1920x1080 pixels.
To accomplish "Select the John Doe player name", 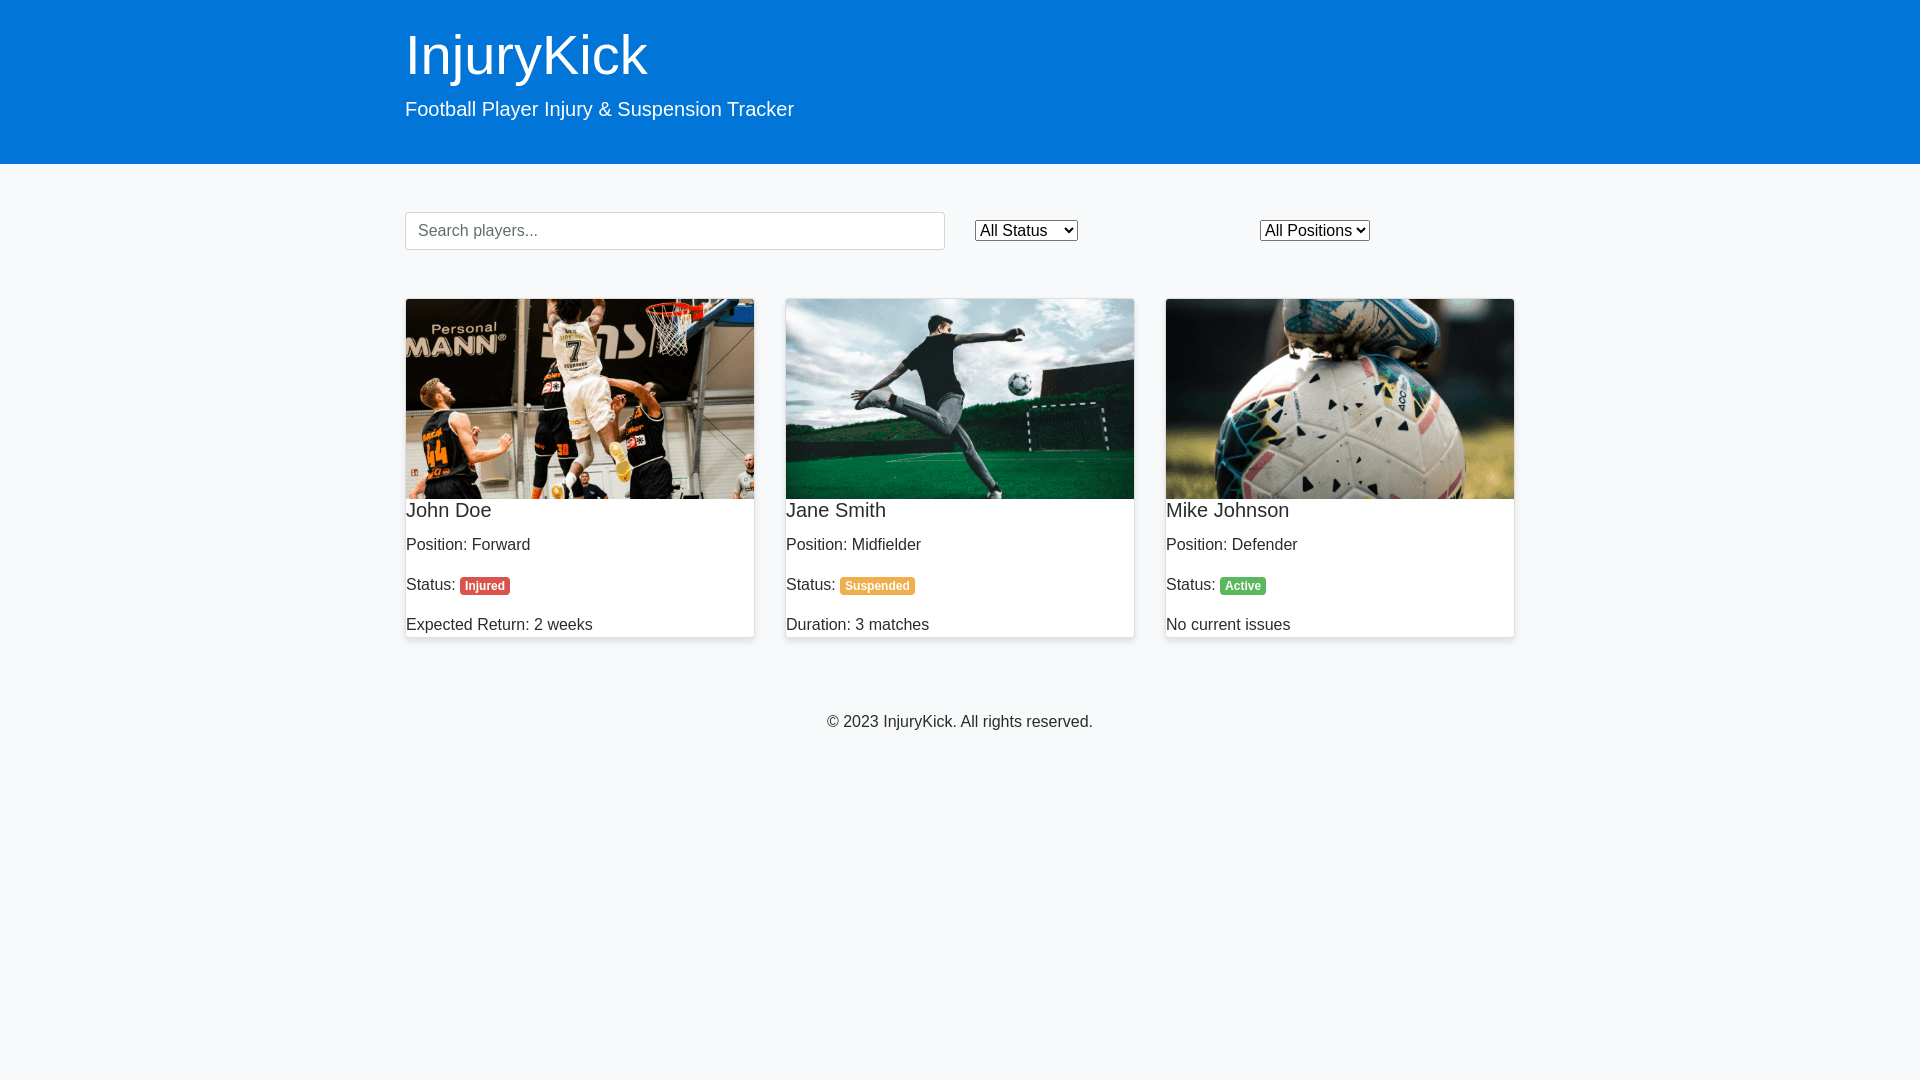I will [x=448, y=510].
